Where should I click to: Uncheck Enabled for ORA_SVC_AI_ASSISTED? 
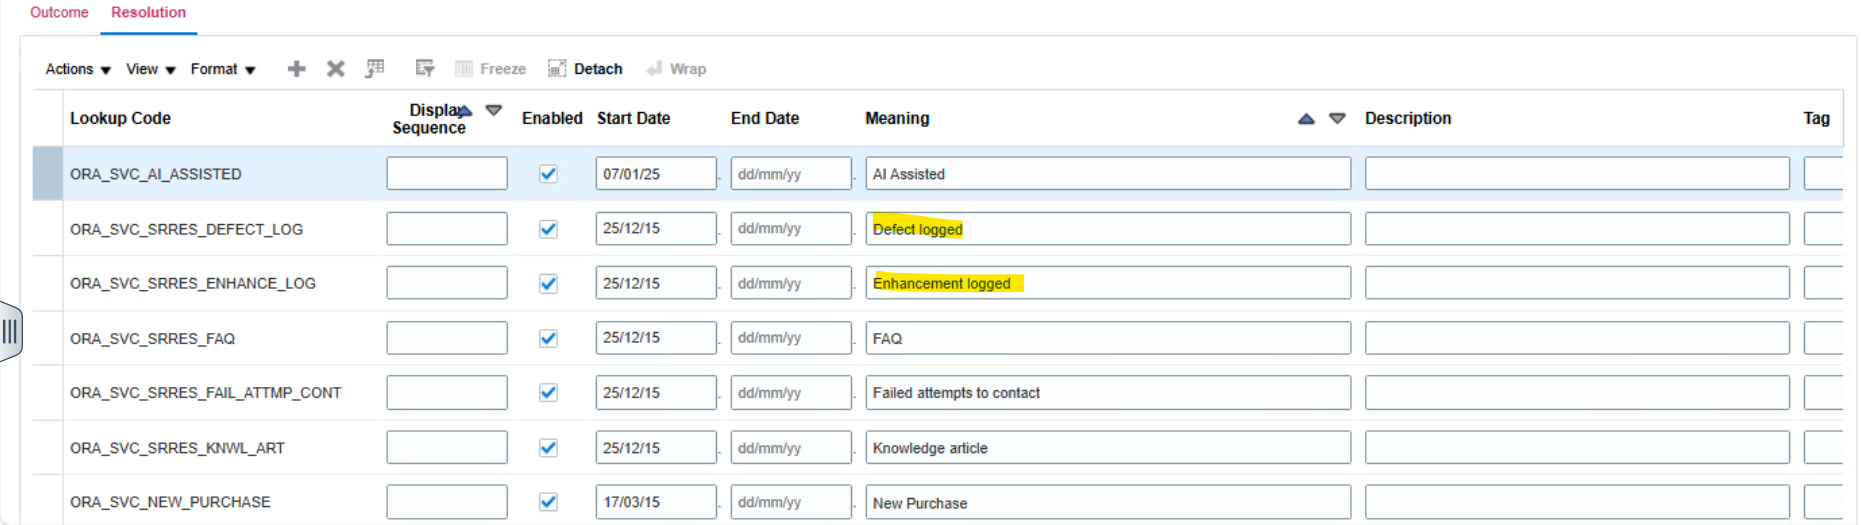548,174
